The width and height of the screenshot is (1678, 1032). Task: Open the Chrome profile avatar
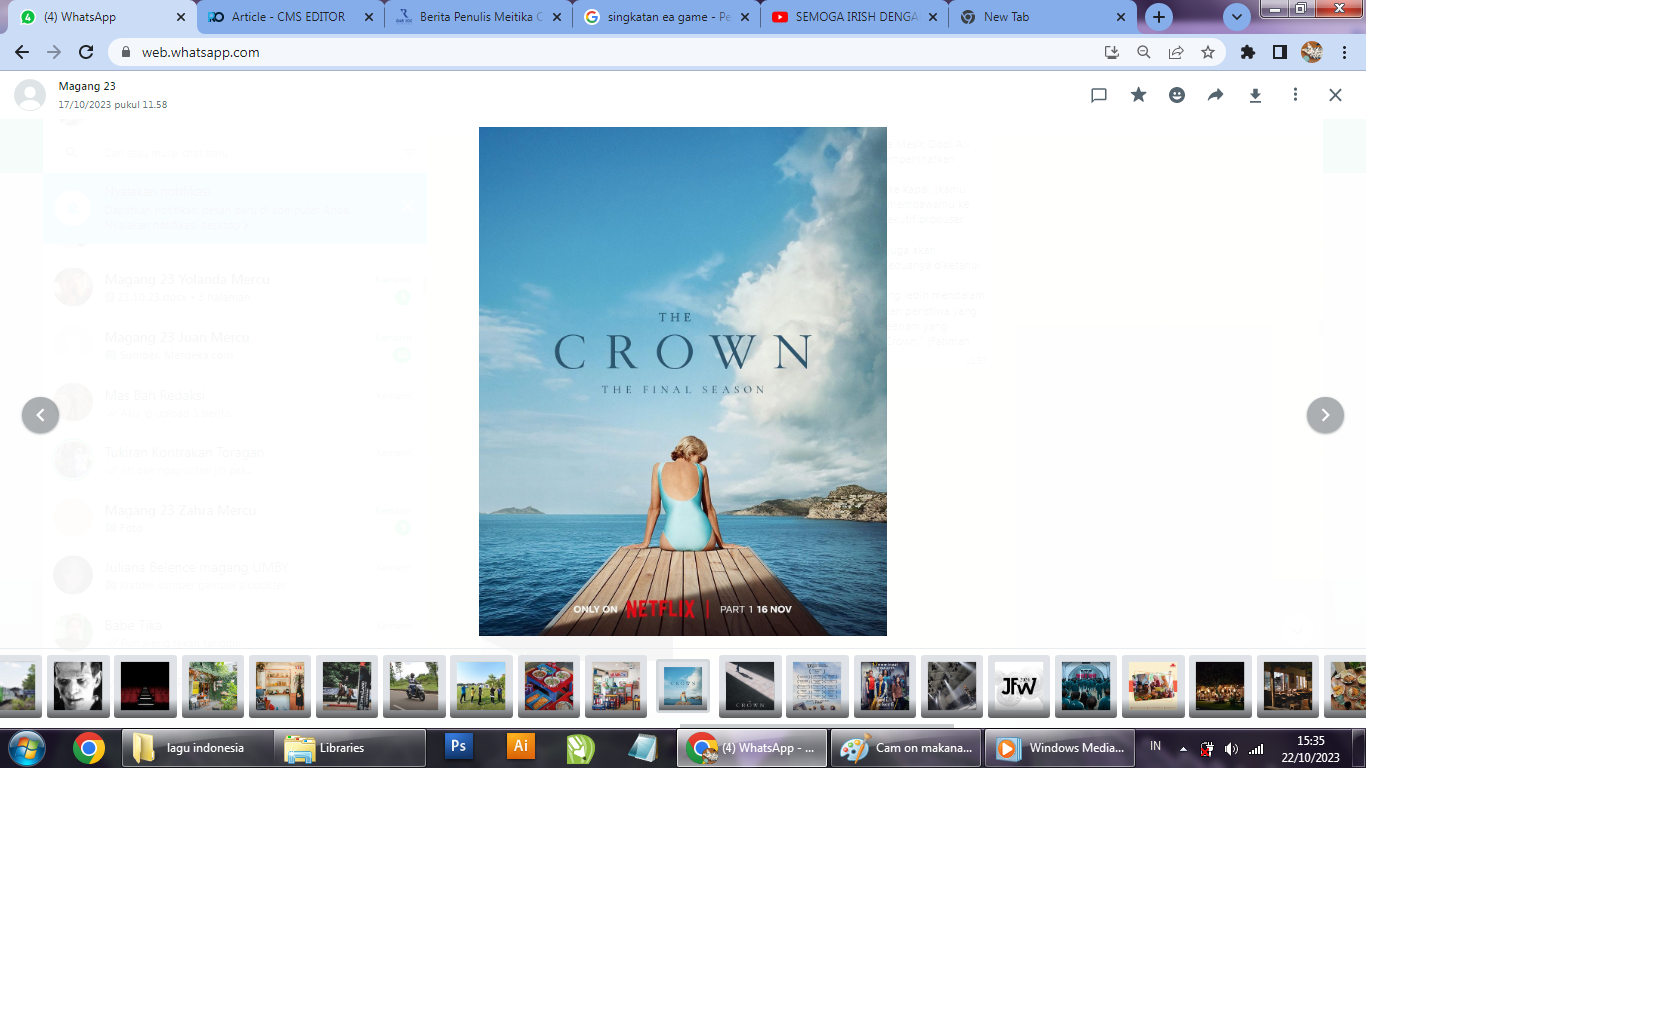coord(1312,52)
